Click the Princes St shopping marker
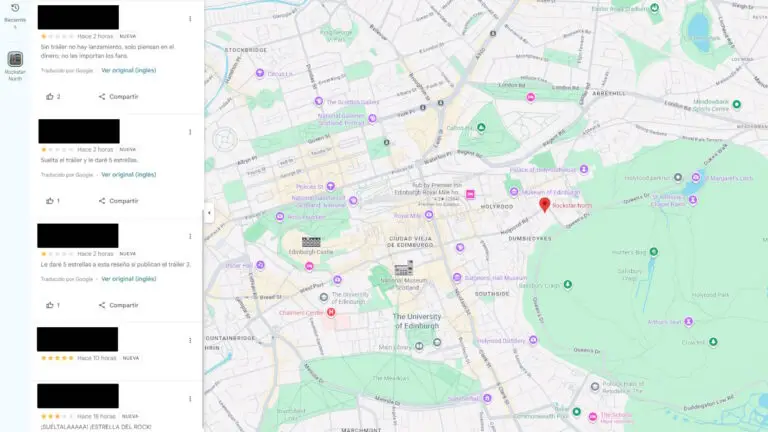Screen dimensions: 768x432 [331, 186]
